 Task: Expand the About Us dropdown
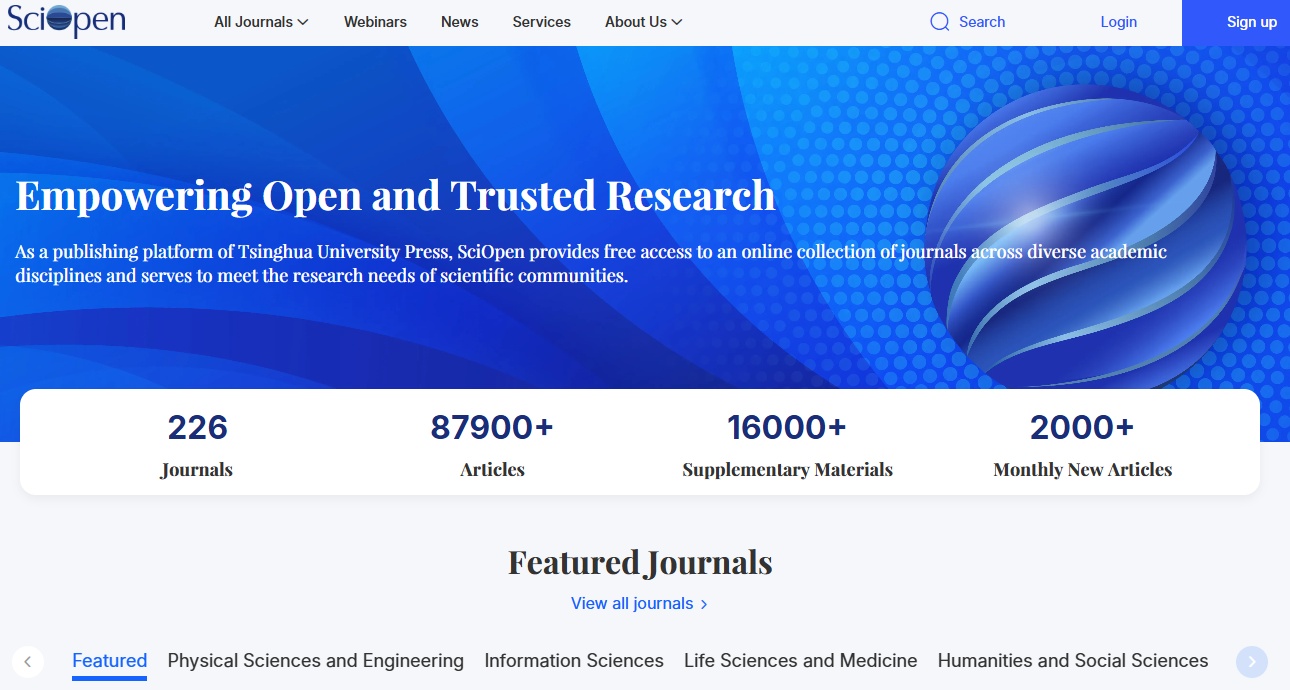644,22
